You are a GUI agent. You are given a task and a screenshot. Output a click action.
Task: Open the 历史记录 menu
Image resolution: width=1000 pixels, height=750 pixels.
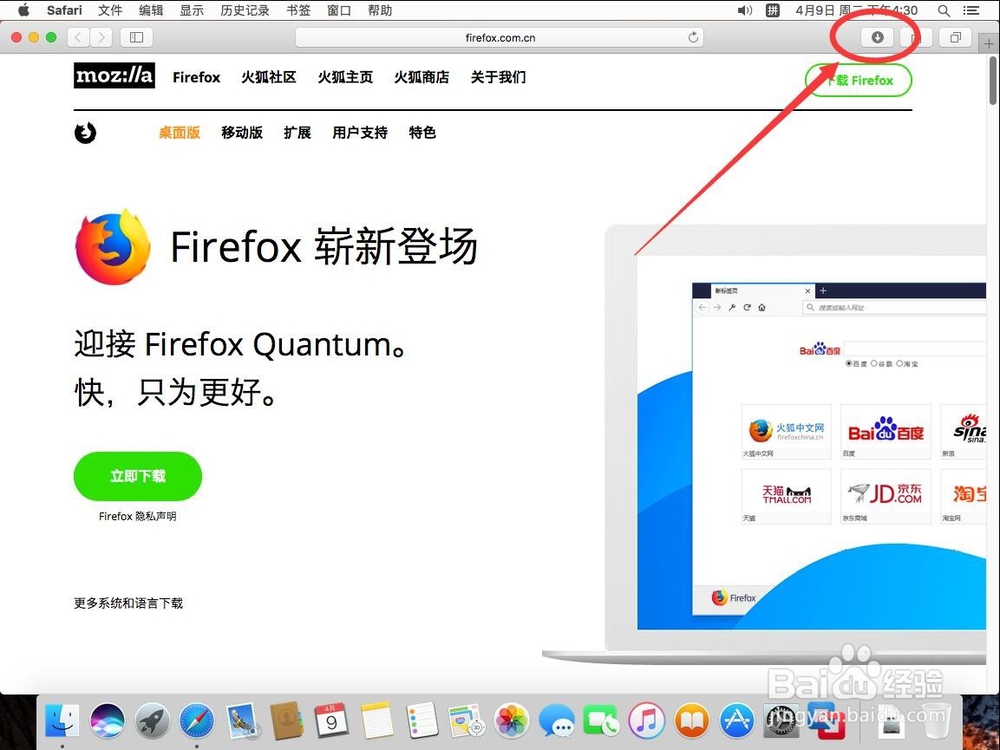tap(245, 10)
